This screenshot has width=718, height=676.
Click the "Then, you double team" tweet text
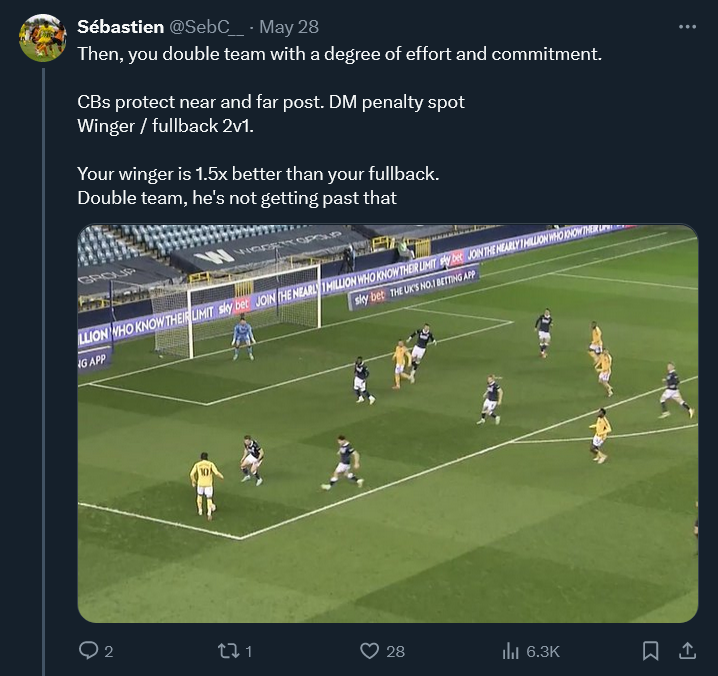coord(340,53)
